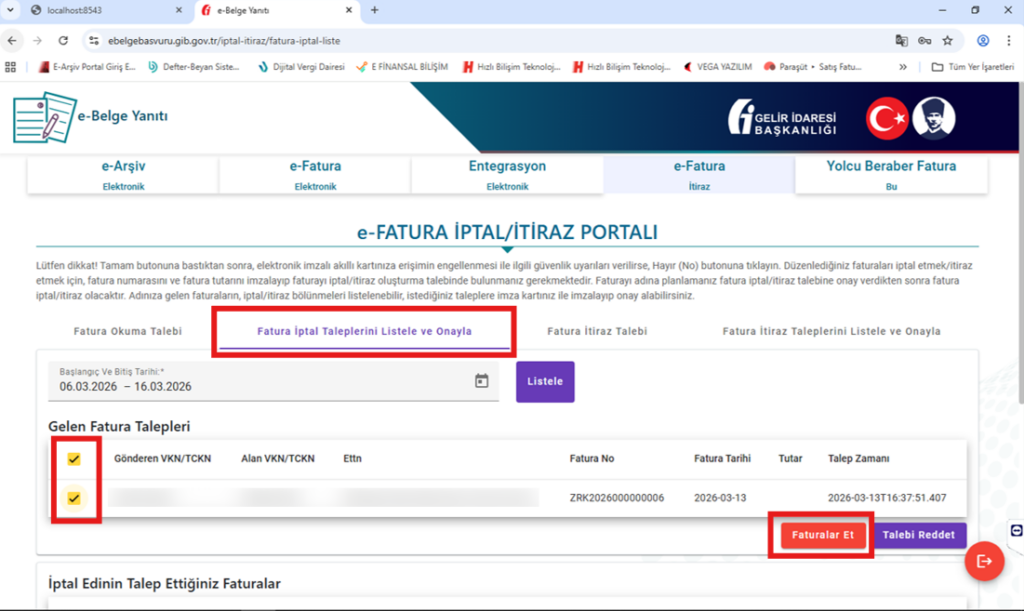Switch to Fatura İtiraz Talebi tab

(597, 331)
